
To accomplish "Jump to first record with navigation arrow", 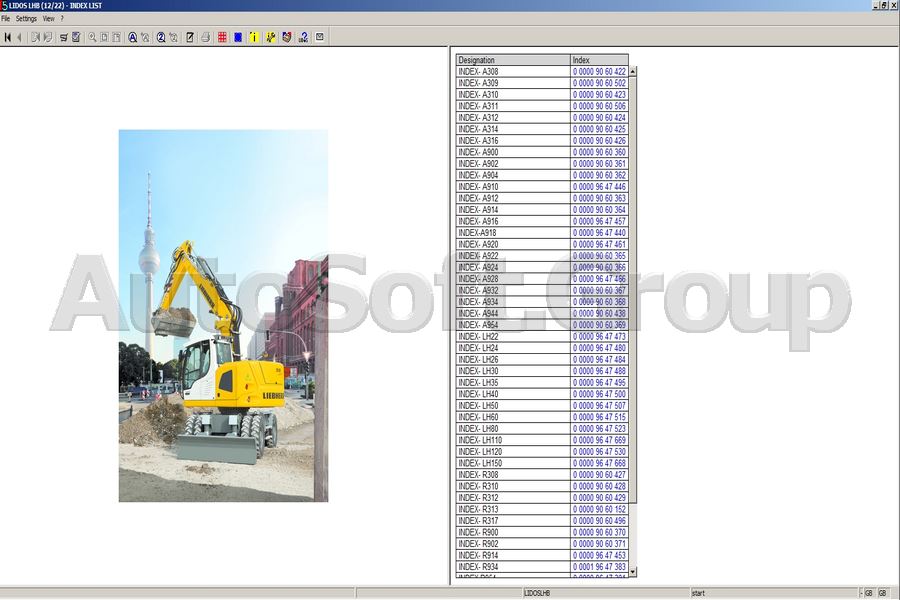I will click(8, 37).
